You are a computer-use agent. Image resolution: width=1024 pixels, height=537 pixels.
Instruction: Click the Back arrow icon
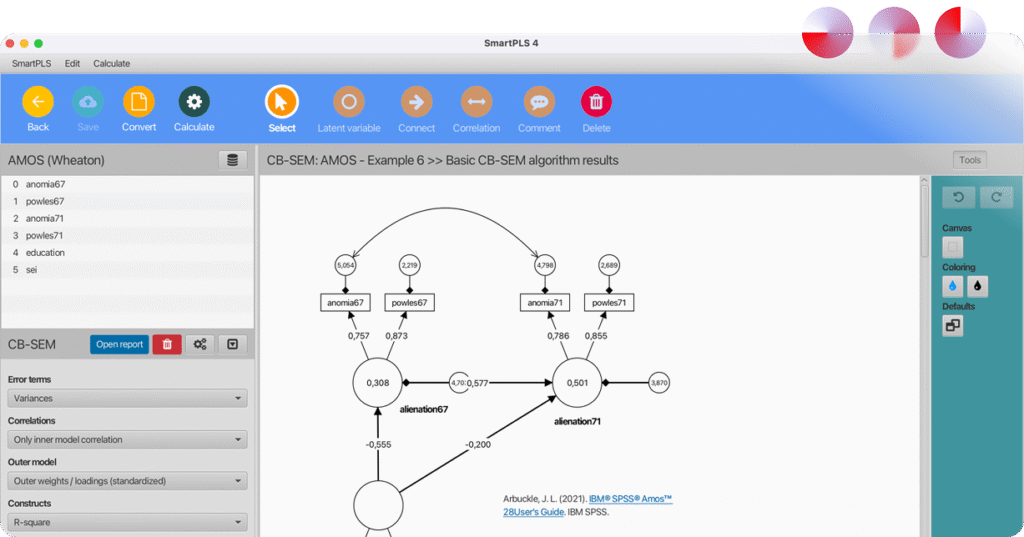click(x=38, y=102)
